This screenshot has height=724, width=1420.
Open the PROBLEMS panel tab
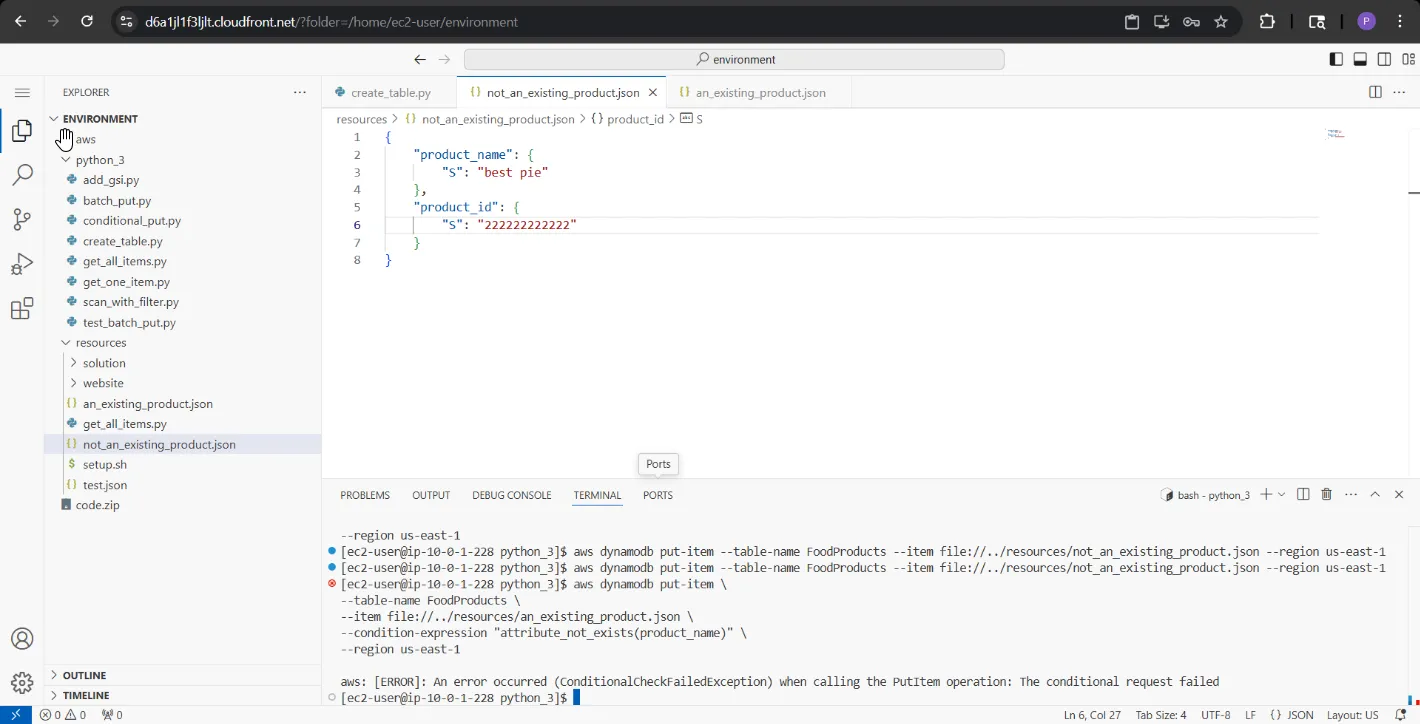[365, 495]
